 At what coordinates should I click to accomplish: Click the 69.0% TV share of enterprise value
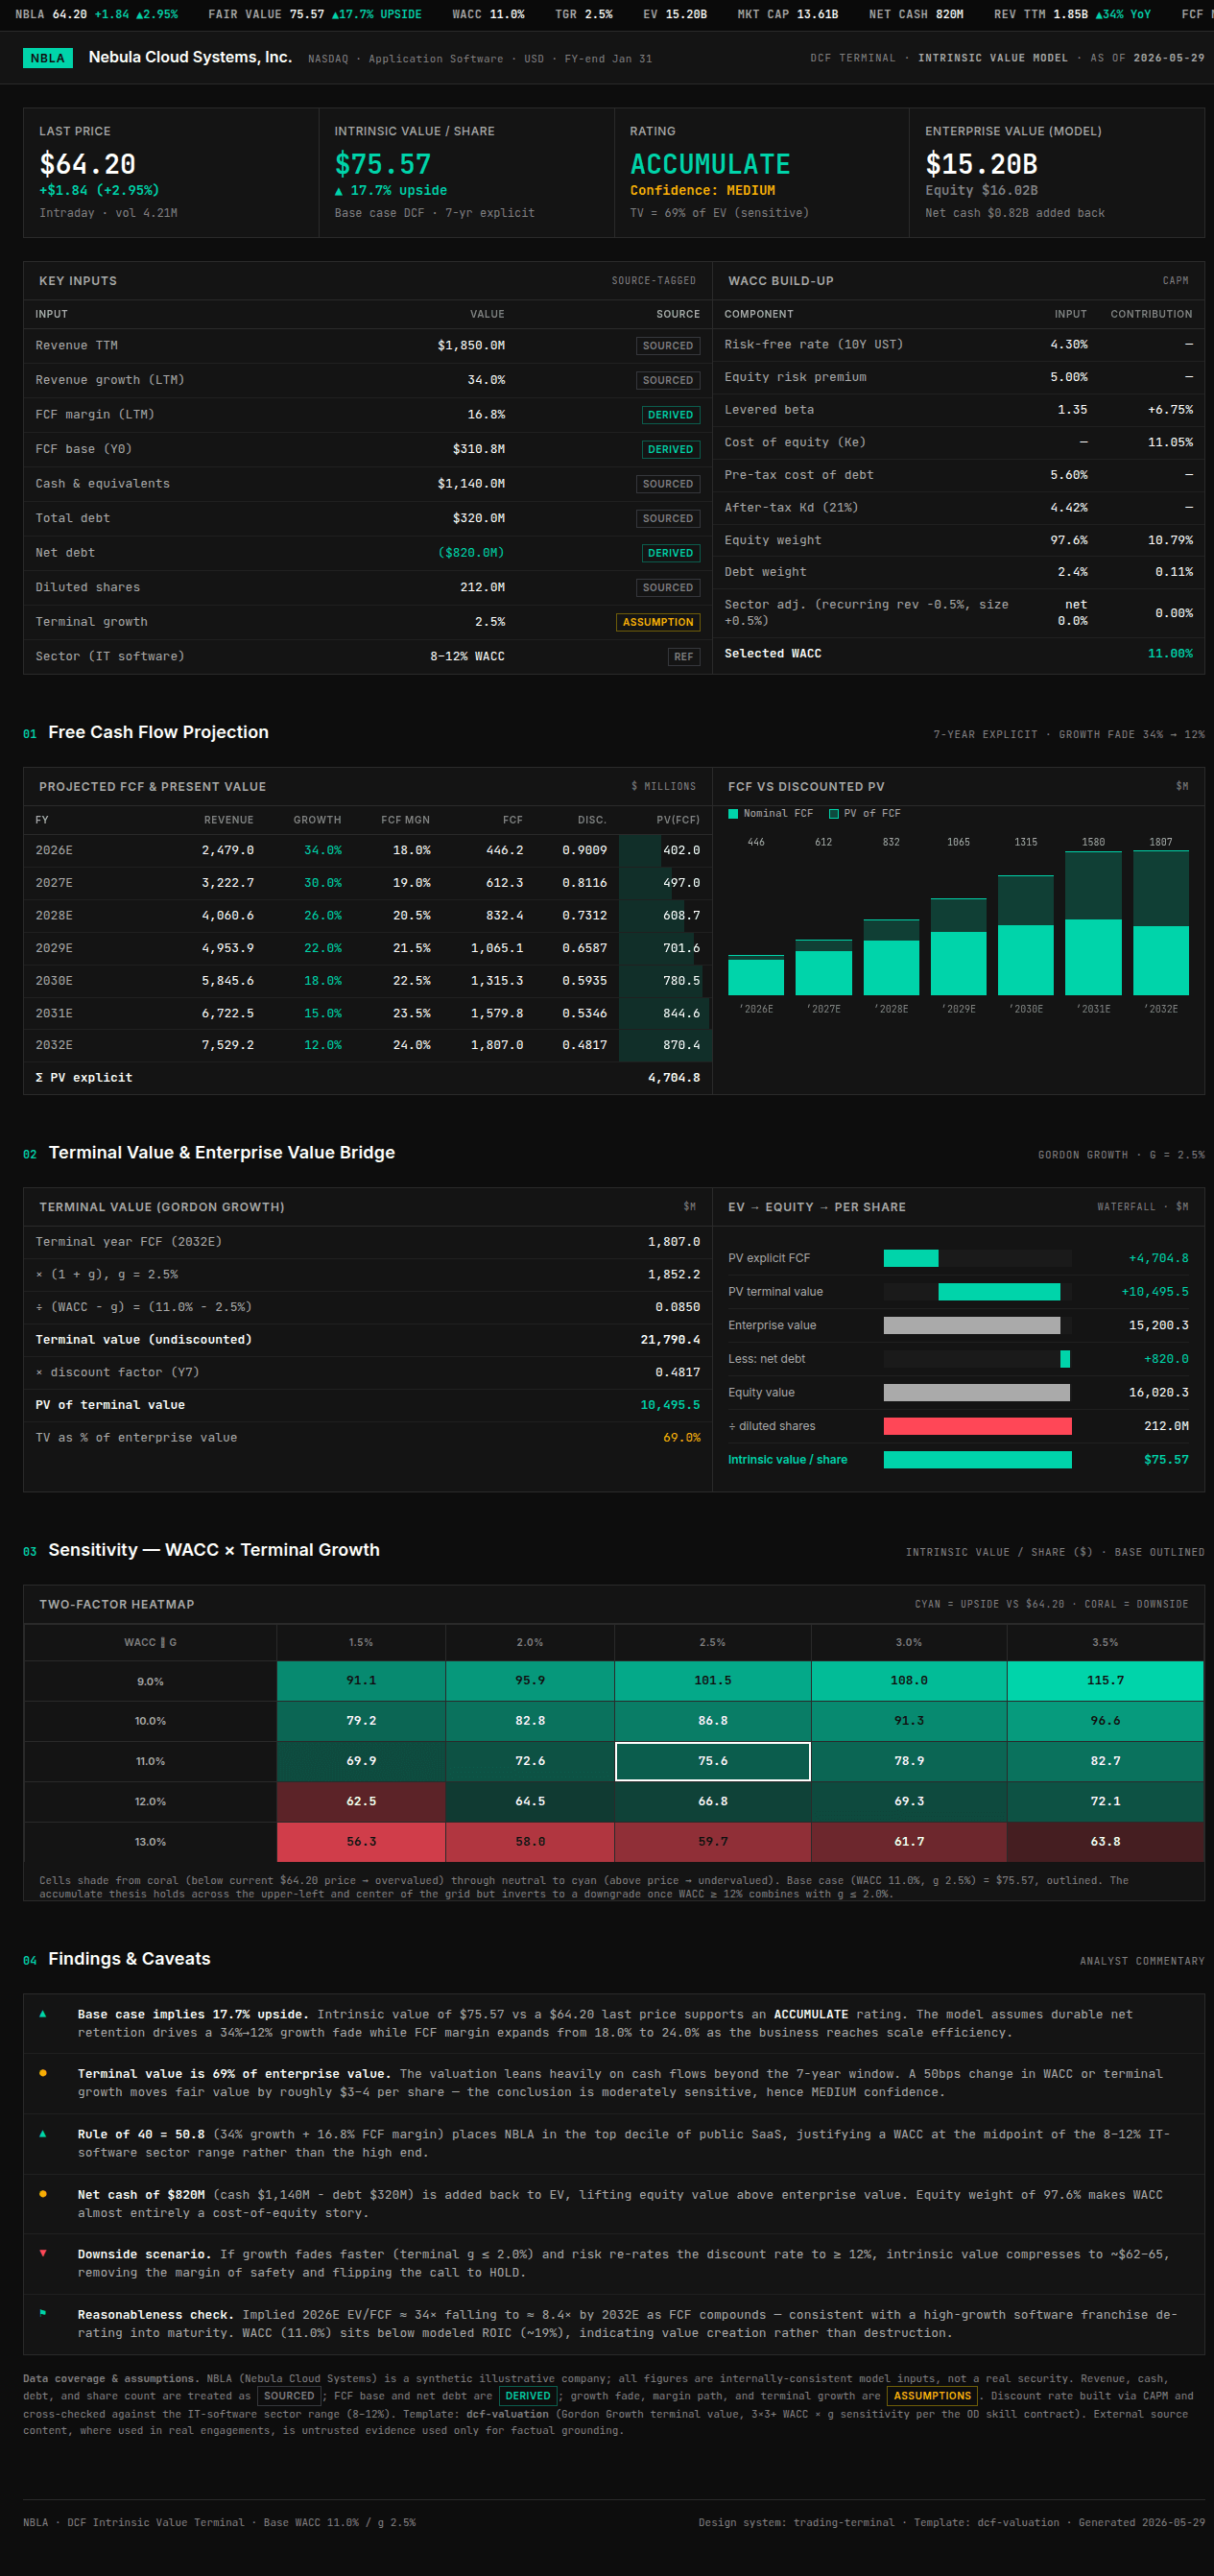click(681, 1437)
